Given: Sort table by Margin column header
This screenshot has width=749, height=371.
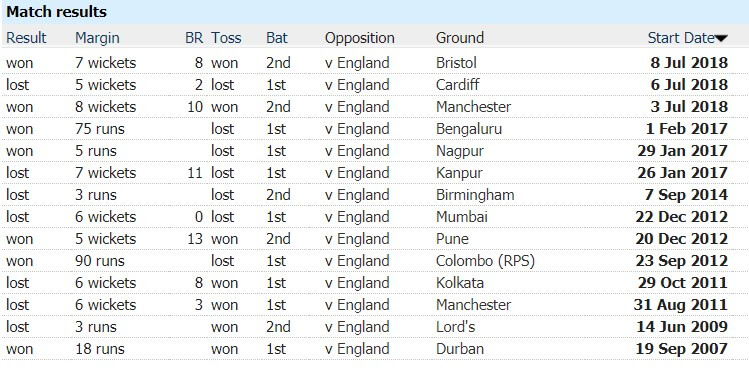Looking at the screenshot, I should click(x=97, y=38).
